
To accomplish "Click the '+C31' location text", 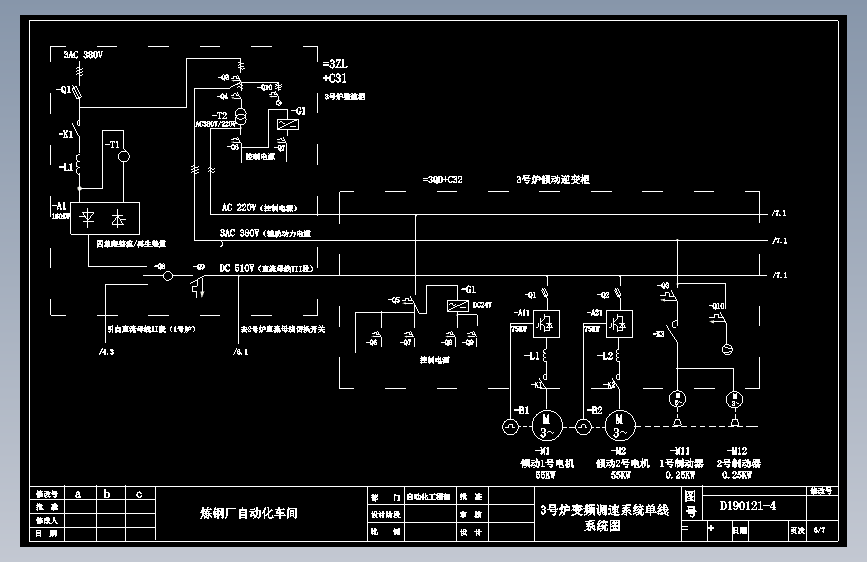I will (x=335, y=79).
